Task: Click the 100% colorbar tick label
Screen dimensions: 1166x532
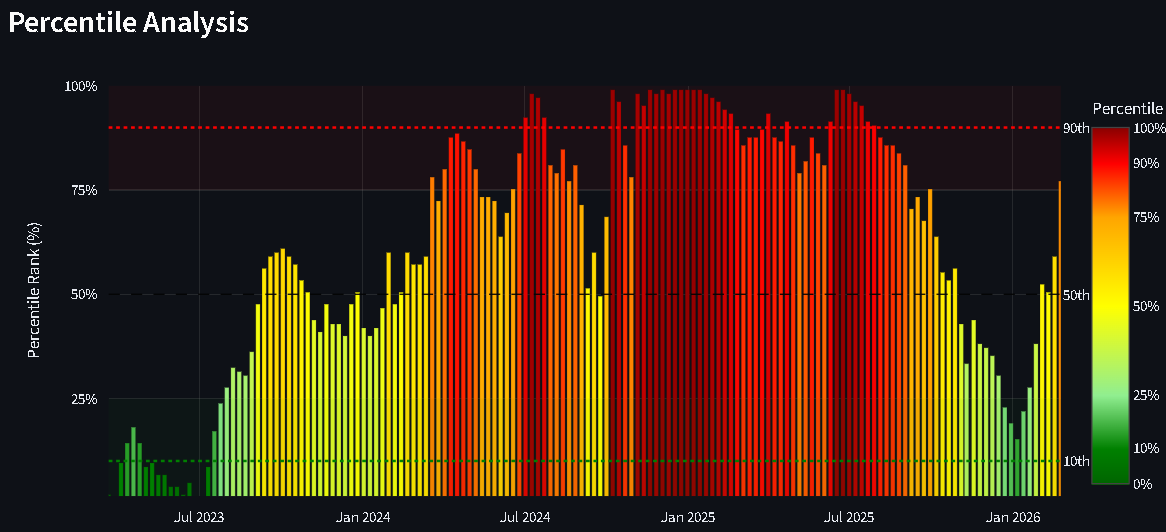Action: click(1149, 129)
